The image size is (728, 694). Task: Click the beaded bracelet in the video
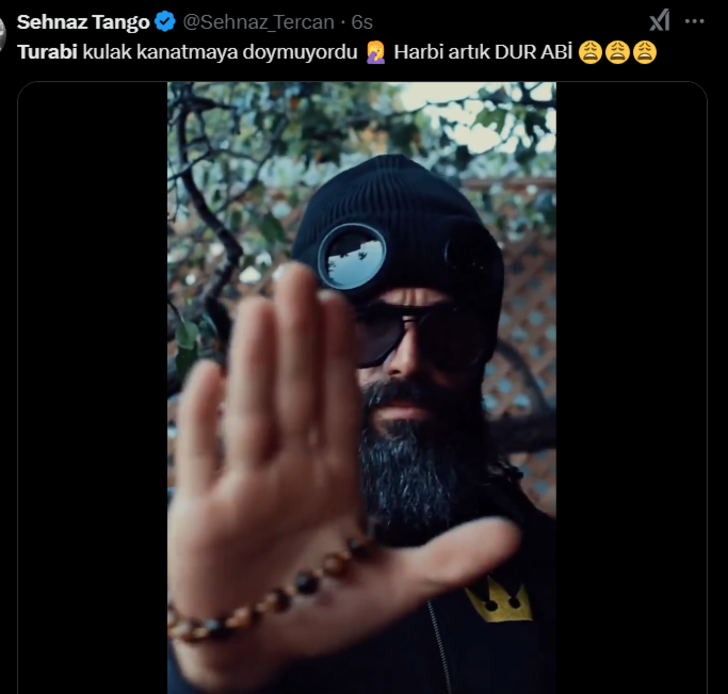pyautogui.click(x=270, y=596)
